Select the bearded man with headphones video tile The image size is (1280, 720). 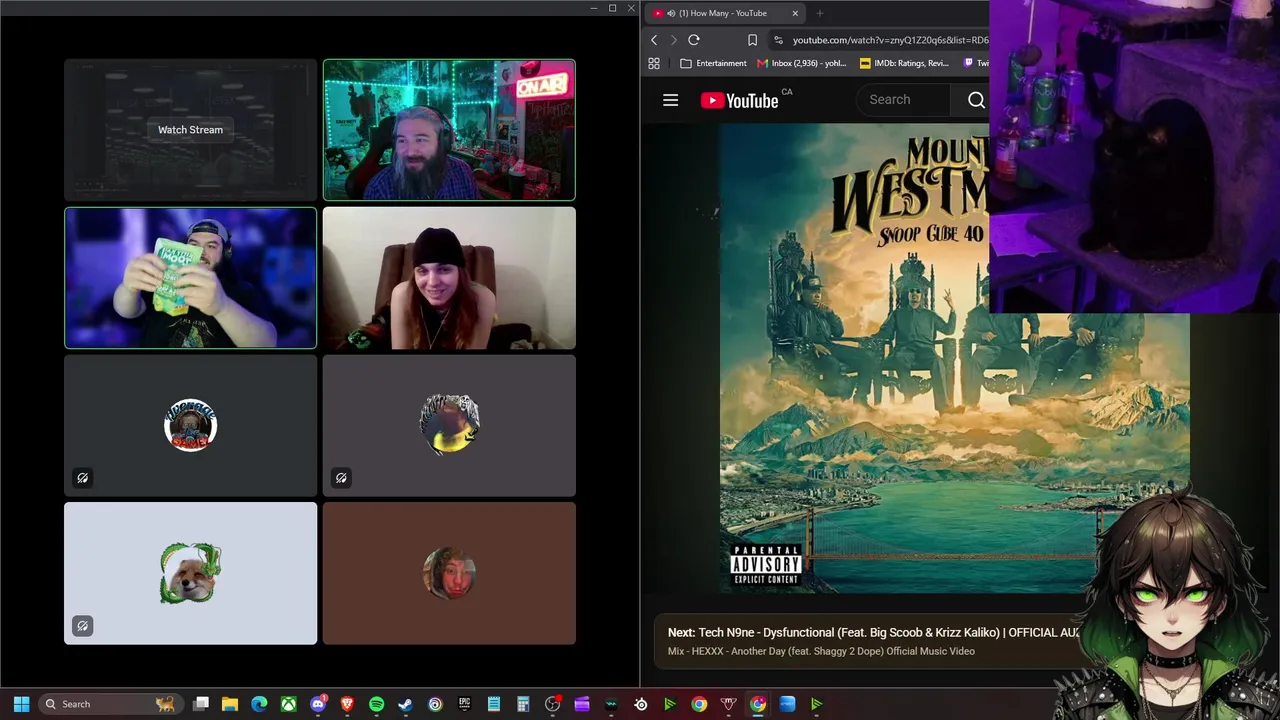click(449, 130)
